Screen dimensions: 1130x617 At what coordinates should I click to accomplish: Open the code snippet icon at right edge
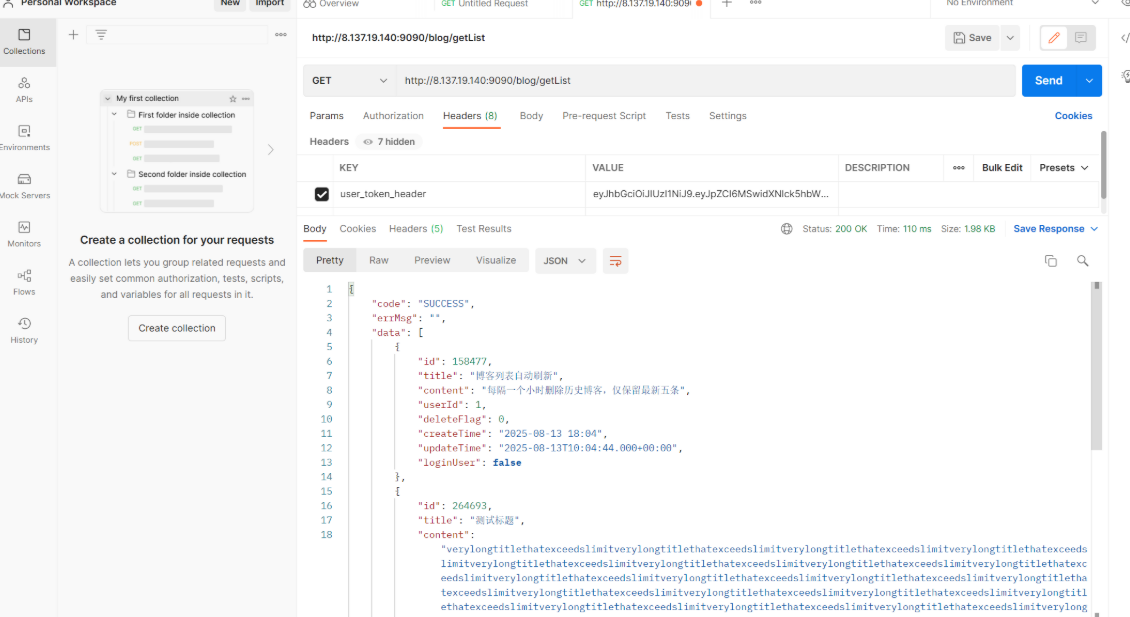[1125, 37]
